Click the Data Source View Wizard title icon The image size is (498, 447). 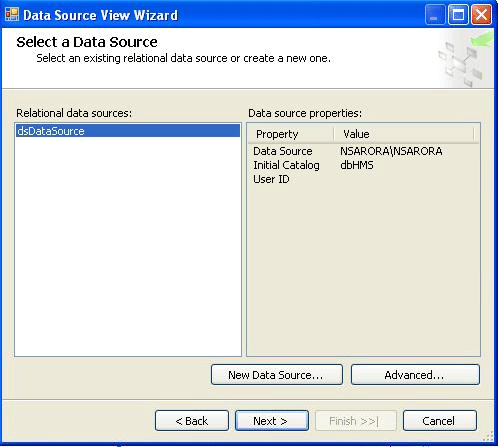point(12,15)
